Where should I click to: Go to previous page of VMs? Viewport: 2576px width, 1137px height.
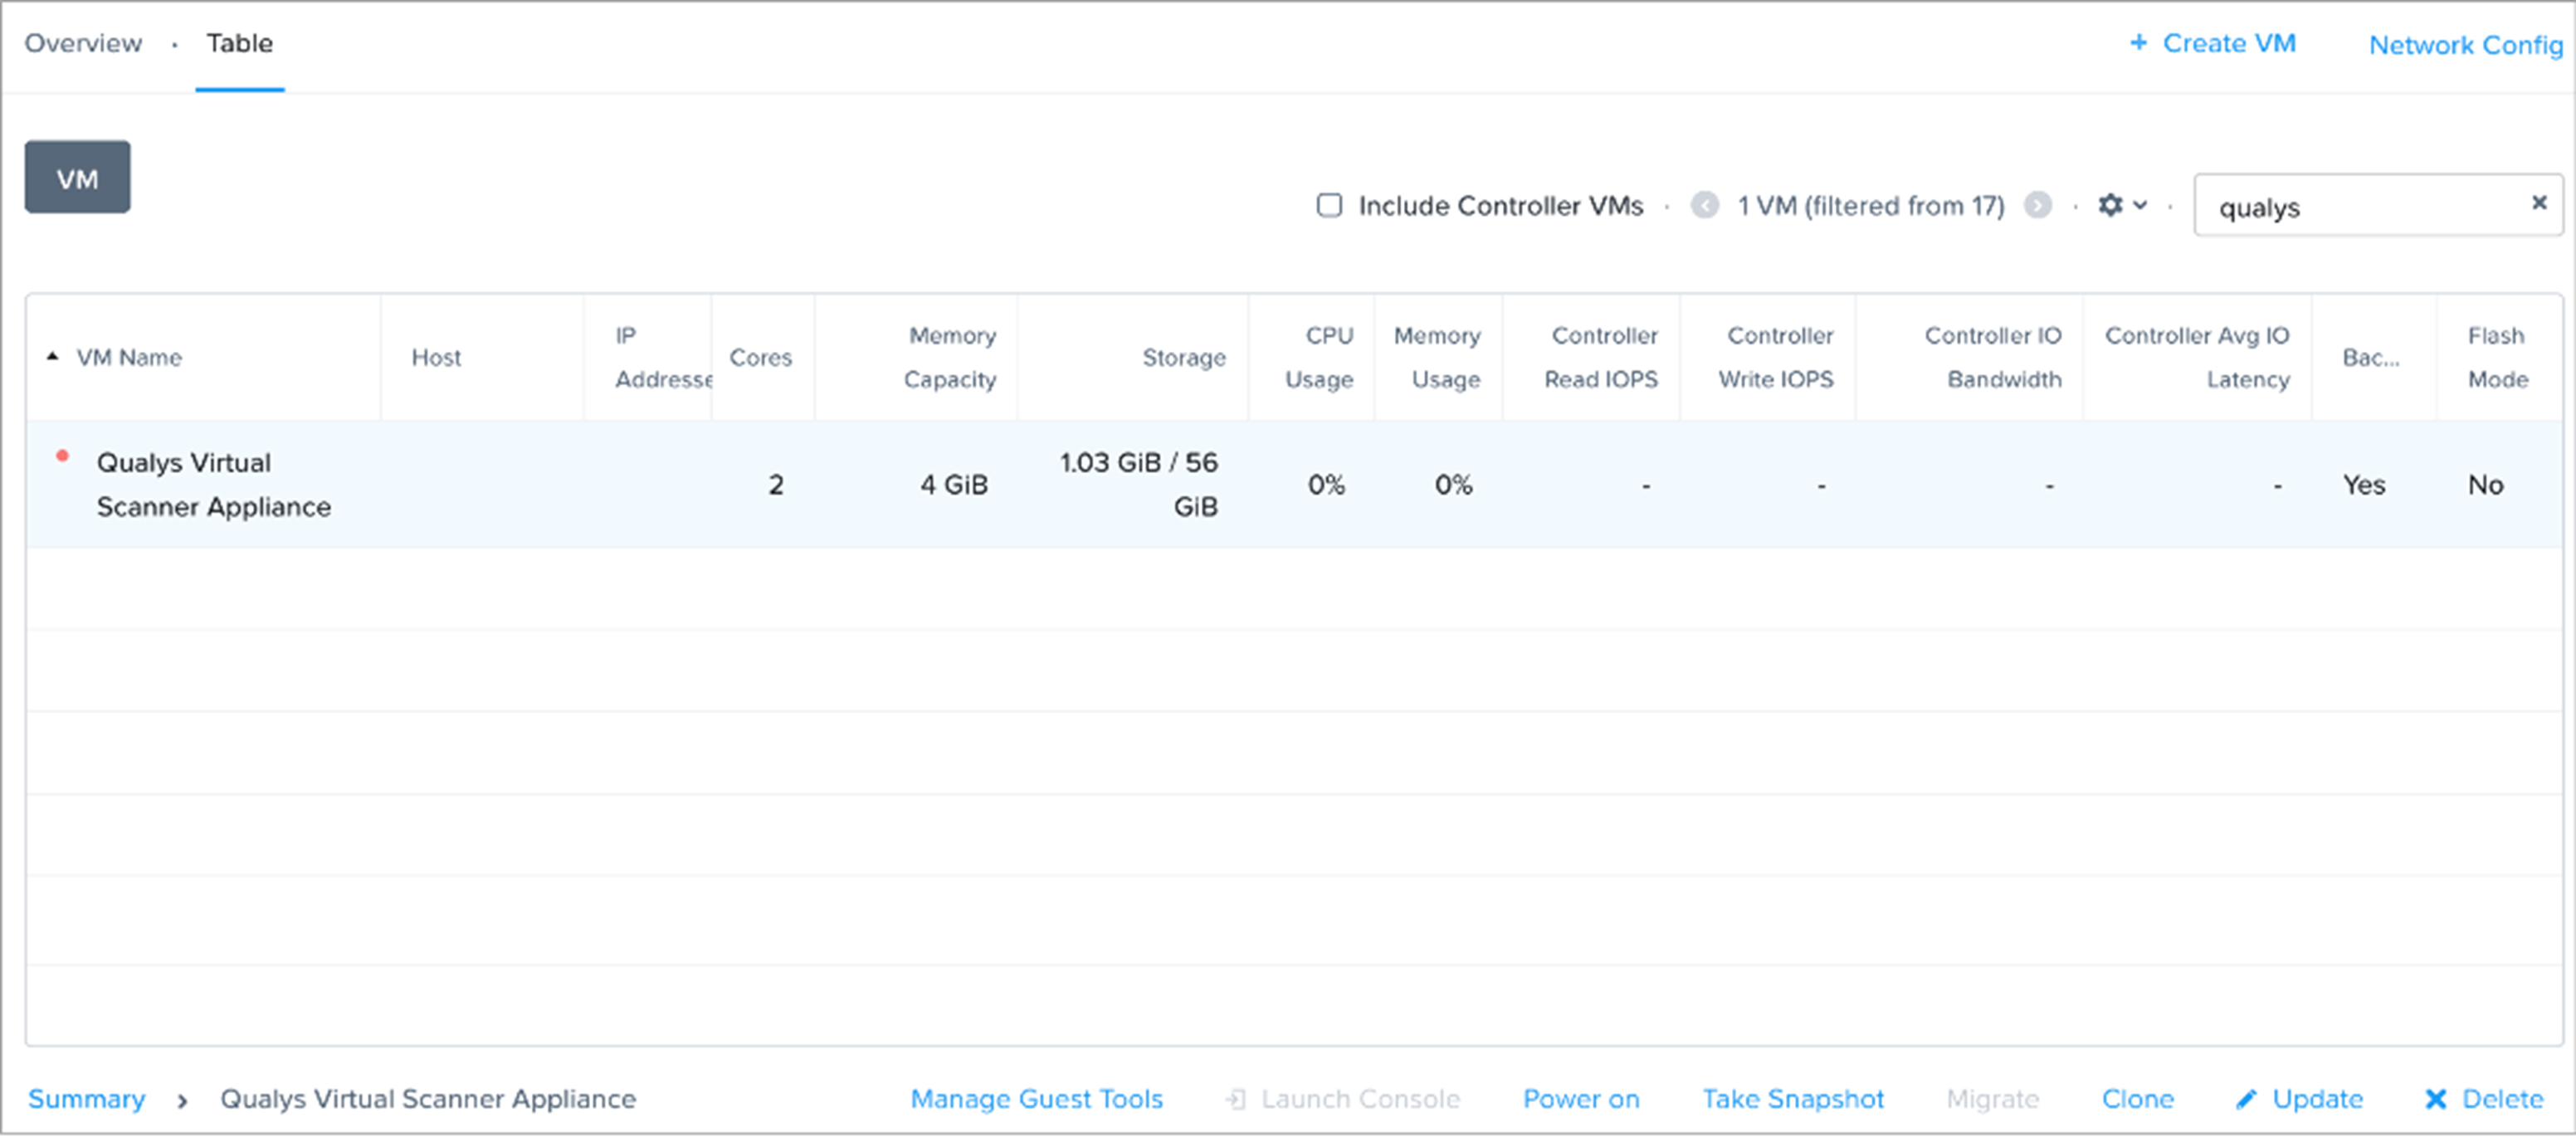(x=1704, y=205)
